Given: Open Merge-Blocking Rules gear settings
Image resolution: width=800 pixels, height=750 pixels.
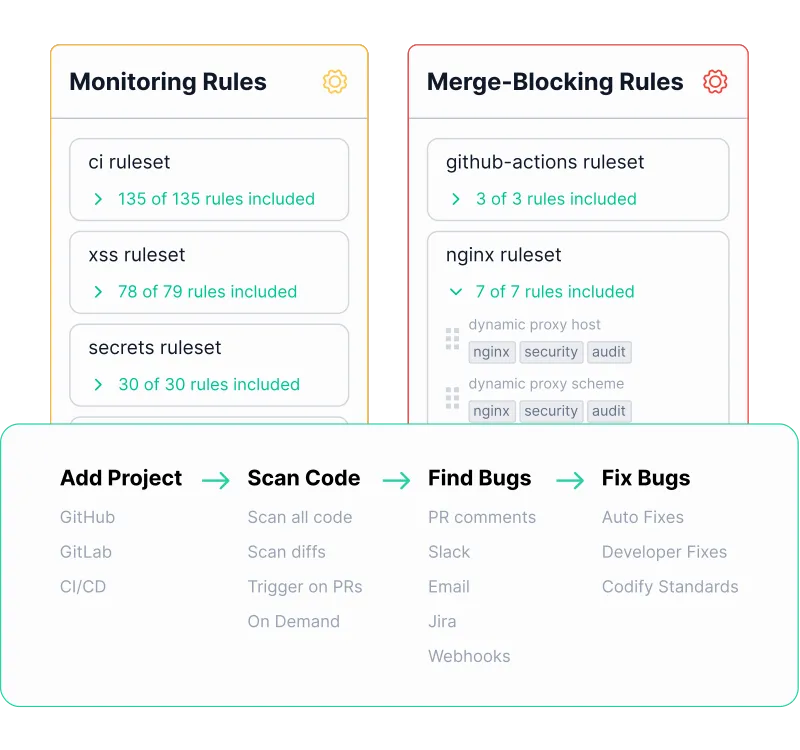Looking at the screenshot, I should click(715, 82).
